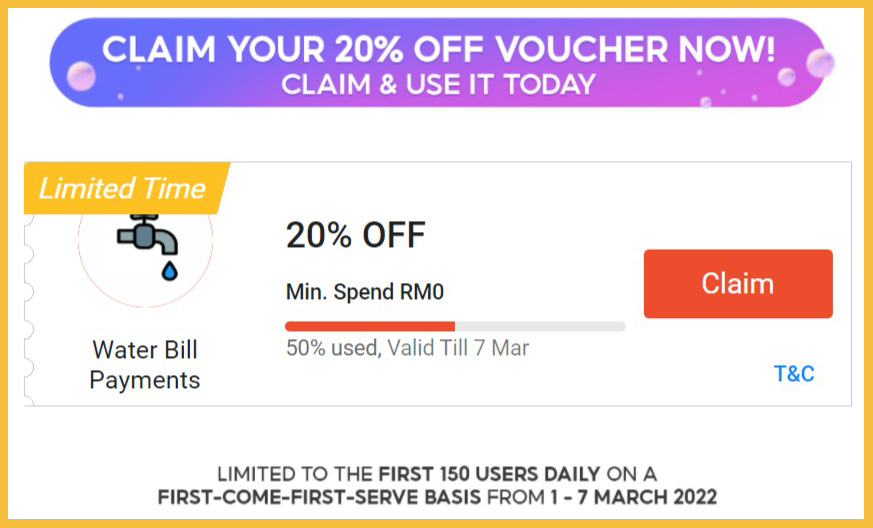
Task: Click the red filled portion of usage bar
Action: point(370,326)
